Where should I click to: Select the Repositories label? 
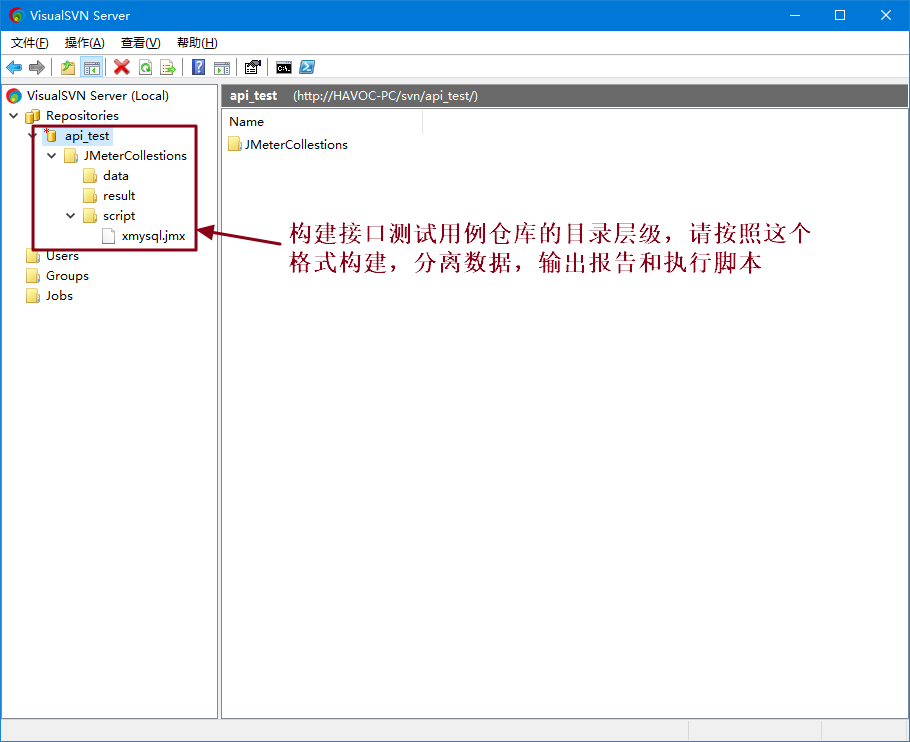point(82,115)
